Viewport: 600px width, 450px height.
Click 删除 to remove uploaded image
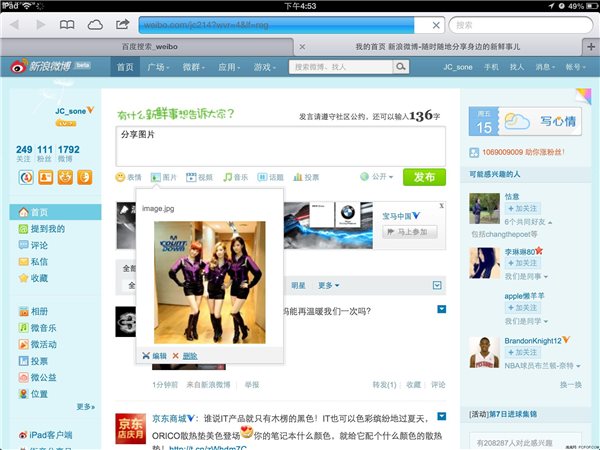point(185,356)
